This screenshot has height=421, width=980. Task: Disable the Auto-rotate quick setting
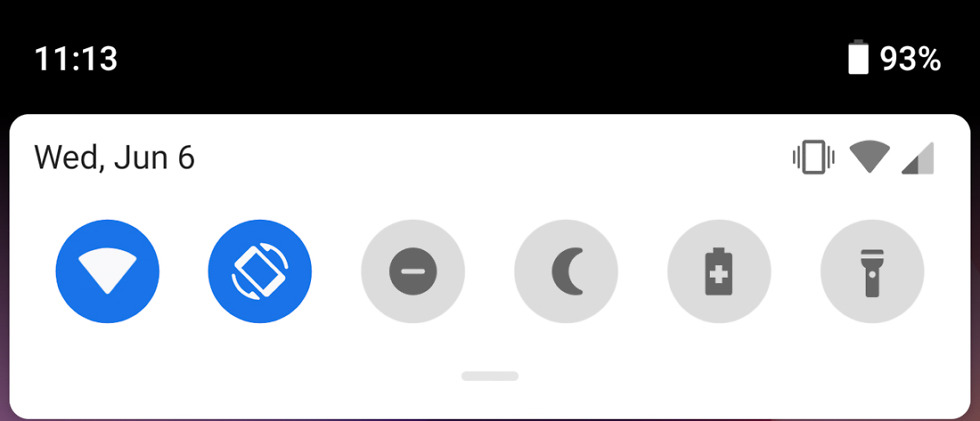click(x=260, y=271)
